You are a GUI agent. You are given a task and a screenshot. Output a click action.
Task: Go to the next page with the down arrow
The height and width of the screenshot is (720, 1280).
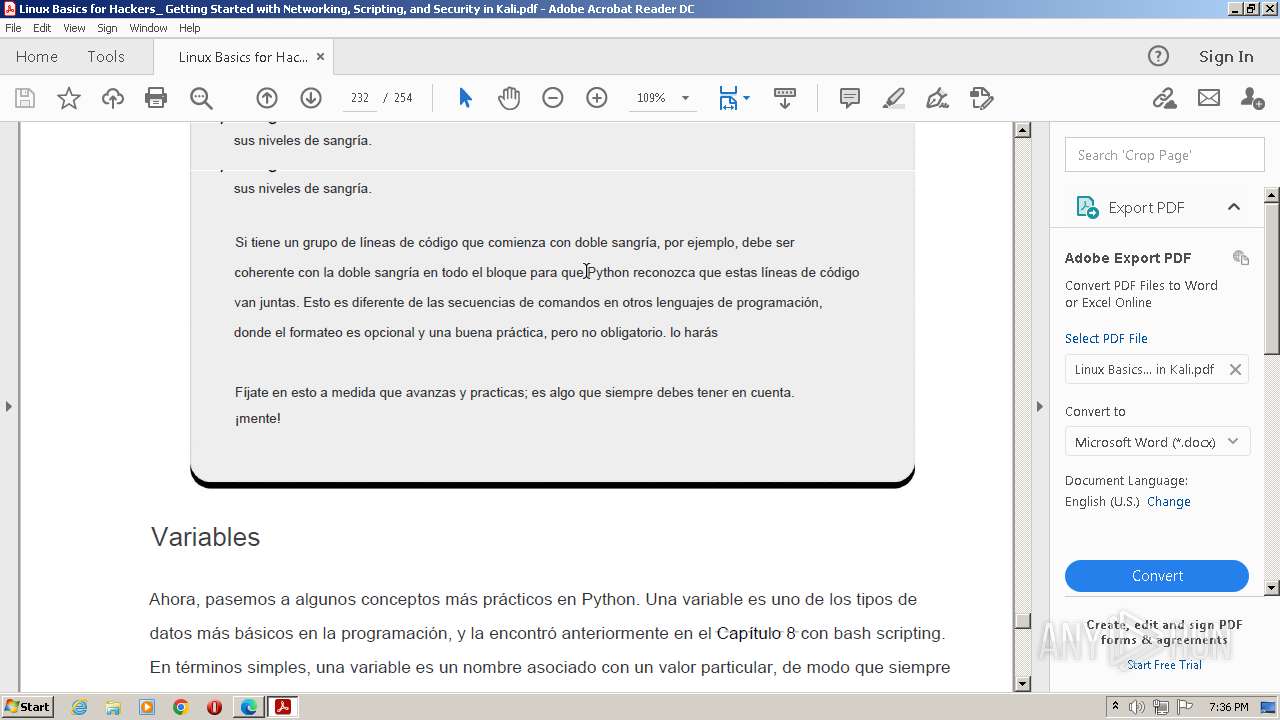tap(311, 98)
